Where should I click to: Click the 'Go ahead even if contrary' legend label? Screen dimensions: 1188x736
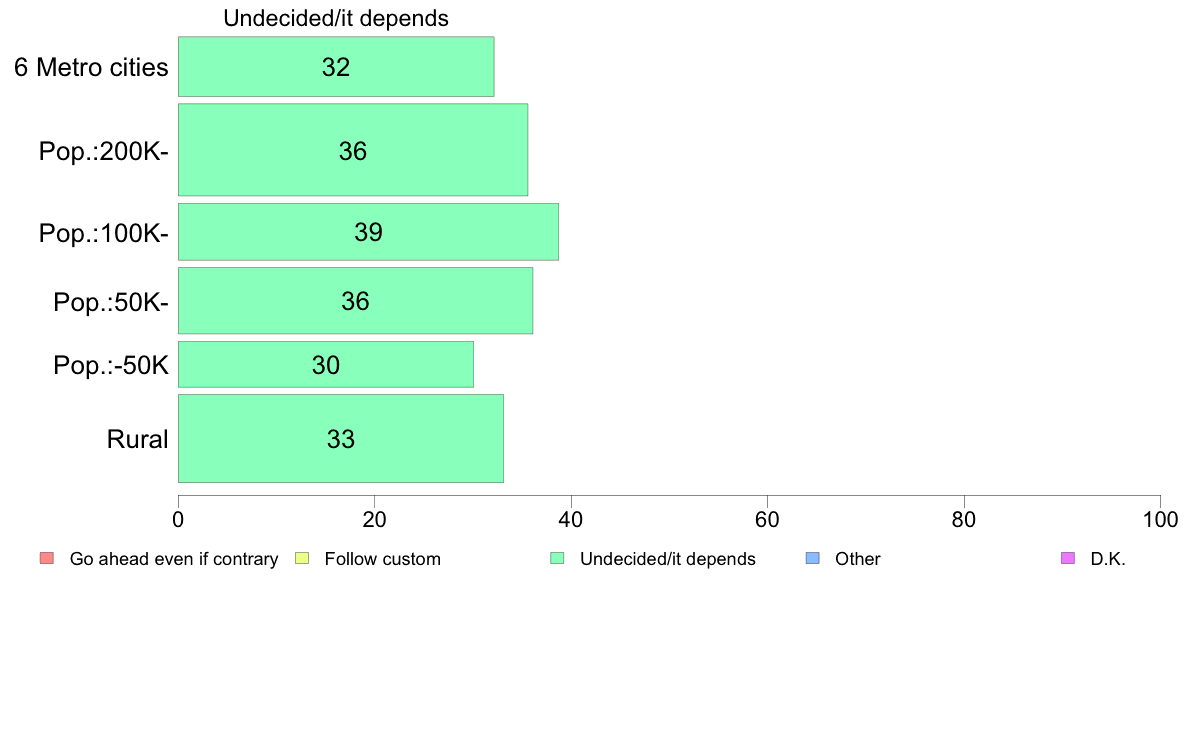tap(174, 559)
